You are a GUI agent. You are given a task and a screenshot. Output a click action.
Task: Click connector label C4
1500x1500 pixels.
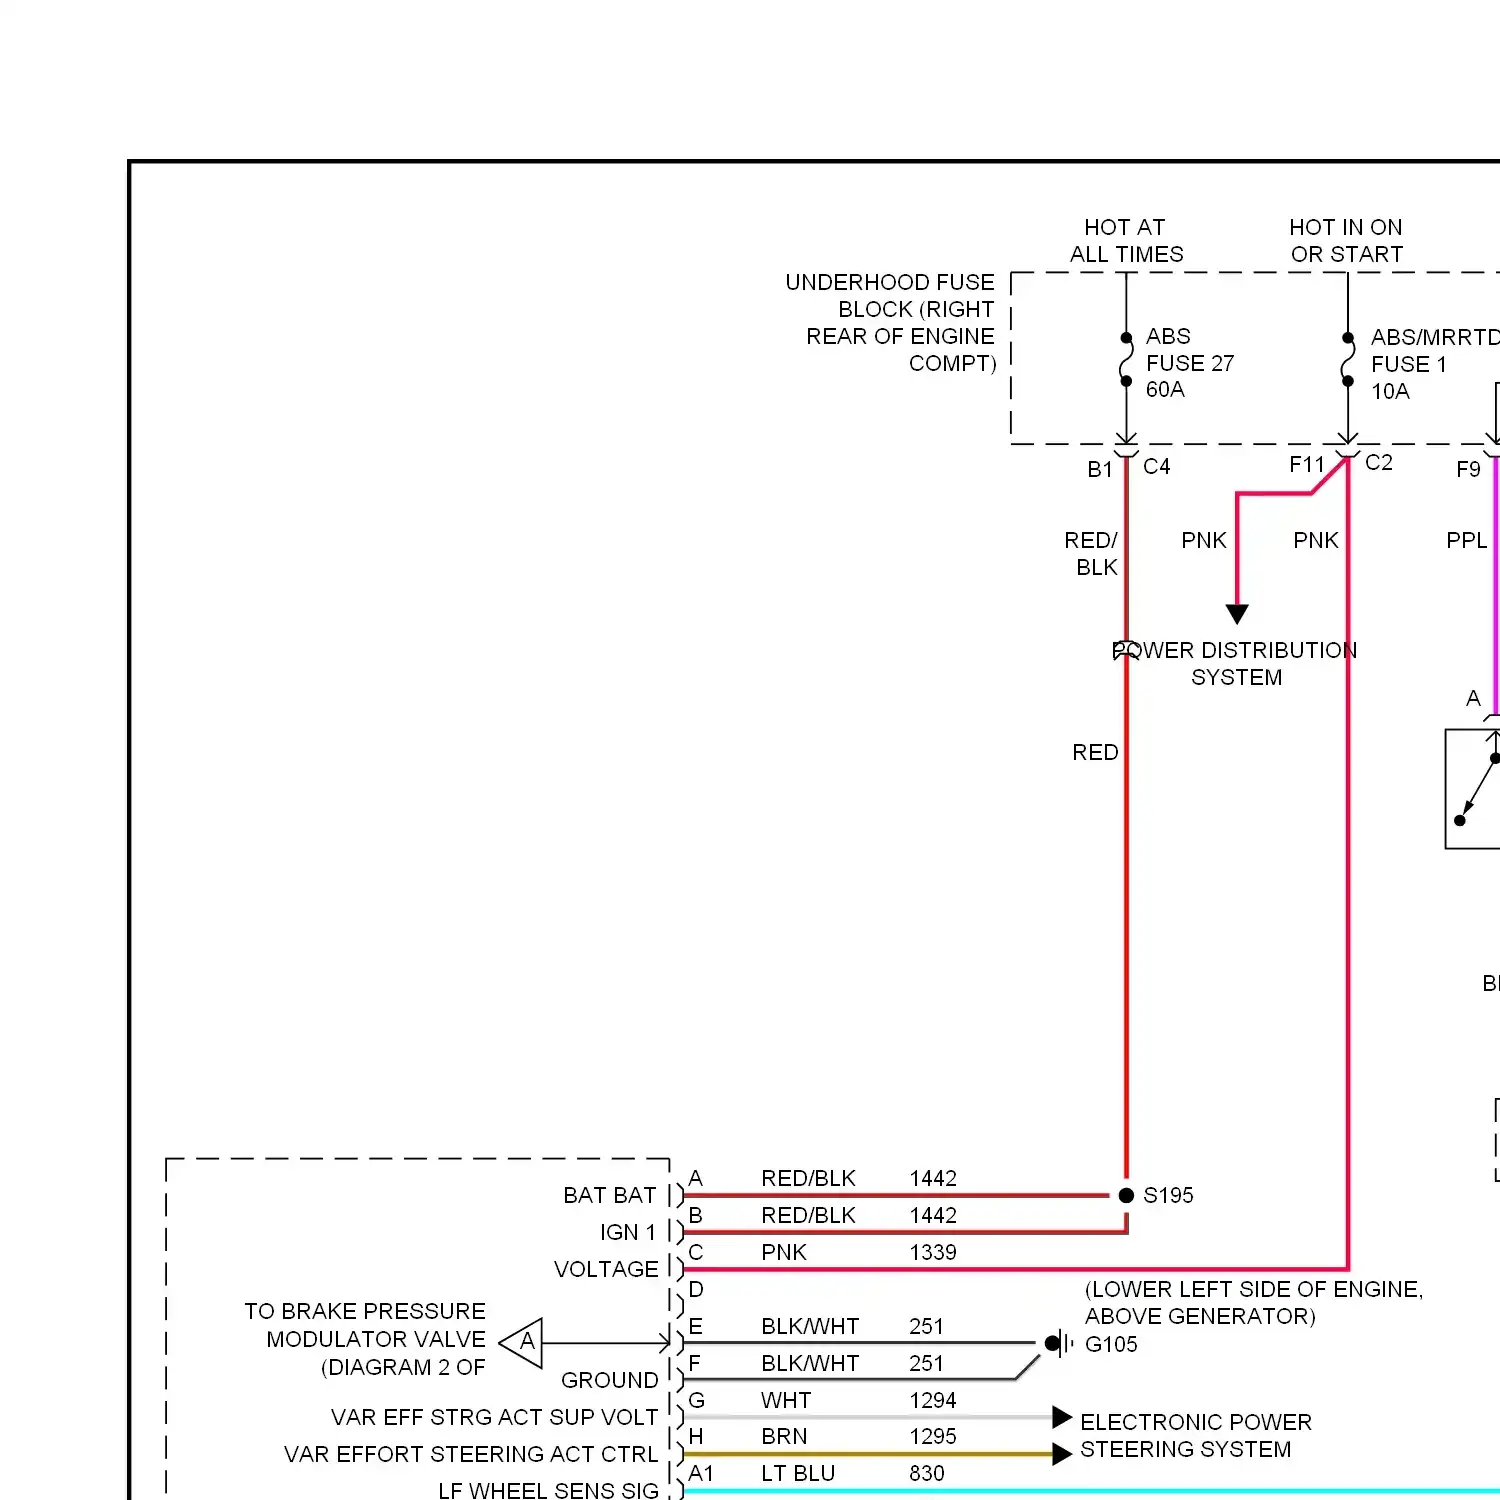tap(1157, 466)
